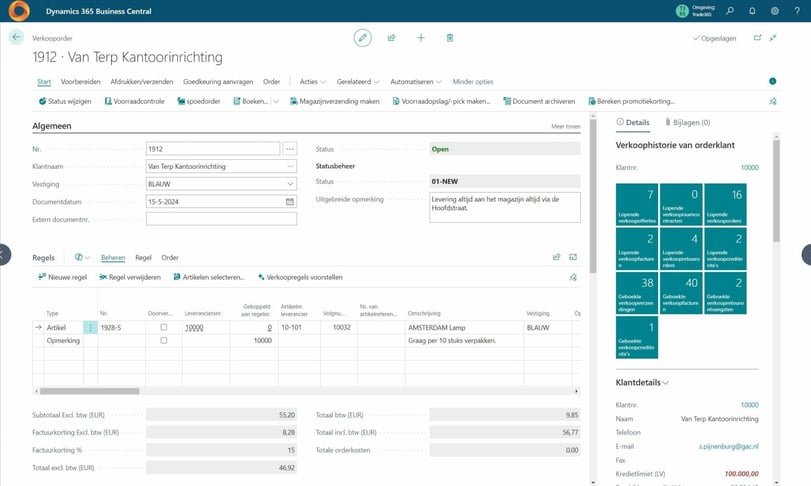Switch to Bijlagen (0) tab
This screenshot has height=486, width=811.
pyautogui.click(x=687, y=123)
